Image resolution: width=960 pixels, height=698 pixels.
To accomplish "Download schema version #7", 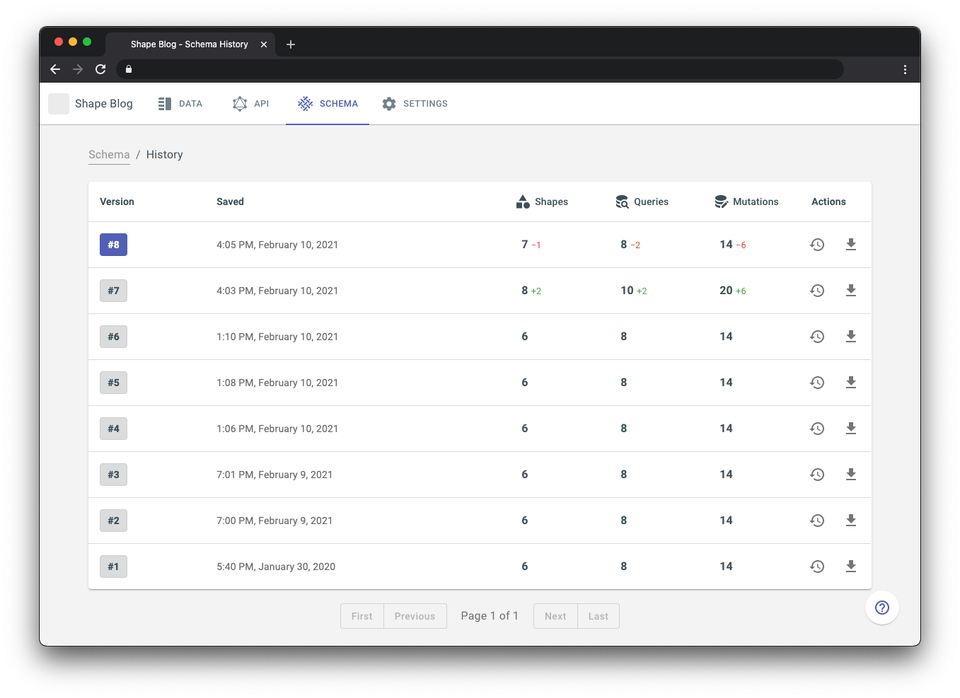I will coord(851,290).
